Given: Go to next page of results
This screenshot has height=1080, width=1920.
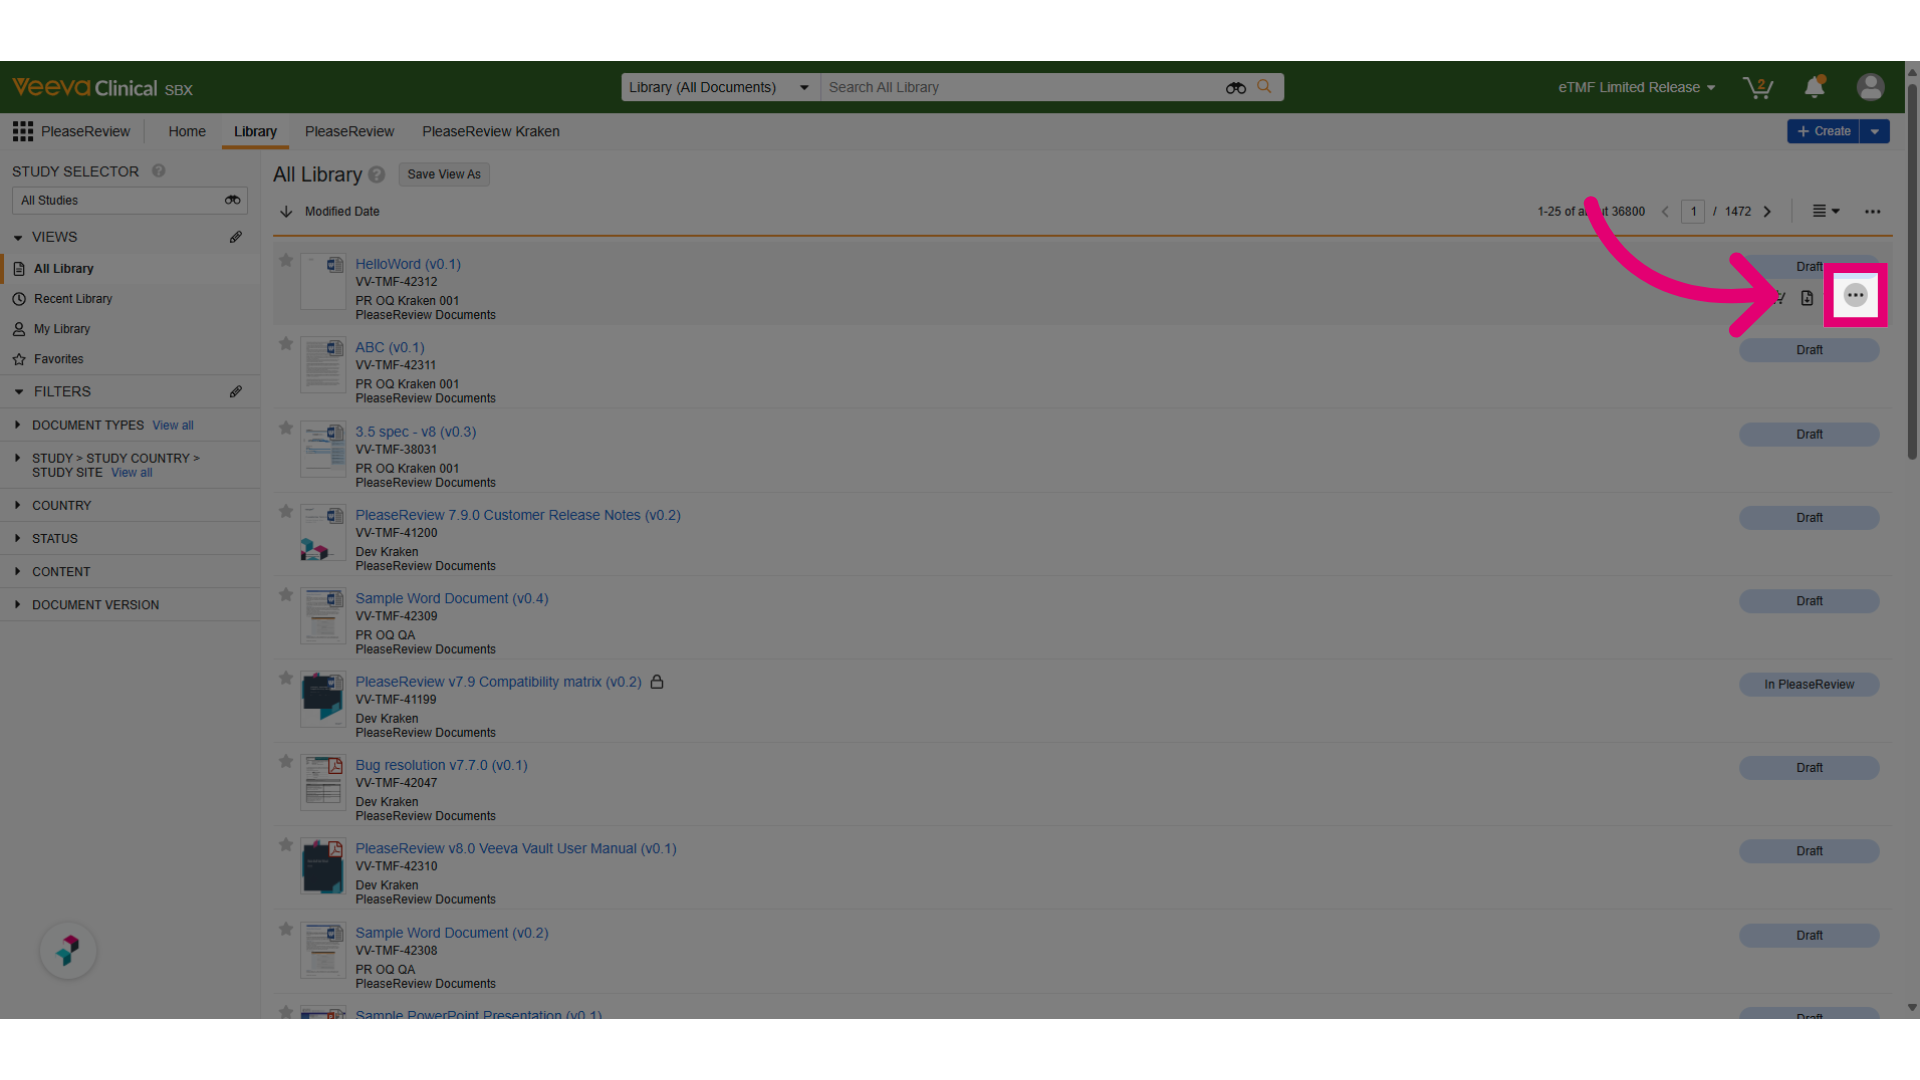Looking at the screenshot, I should [x=1767, y=211].
